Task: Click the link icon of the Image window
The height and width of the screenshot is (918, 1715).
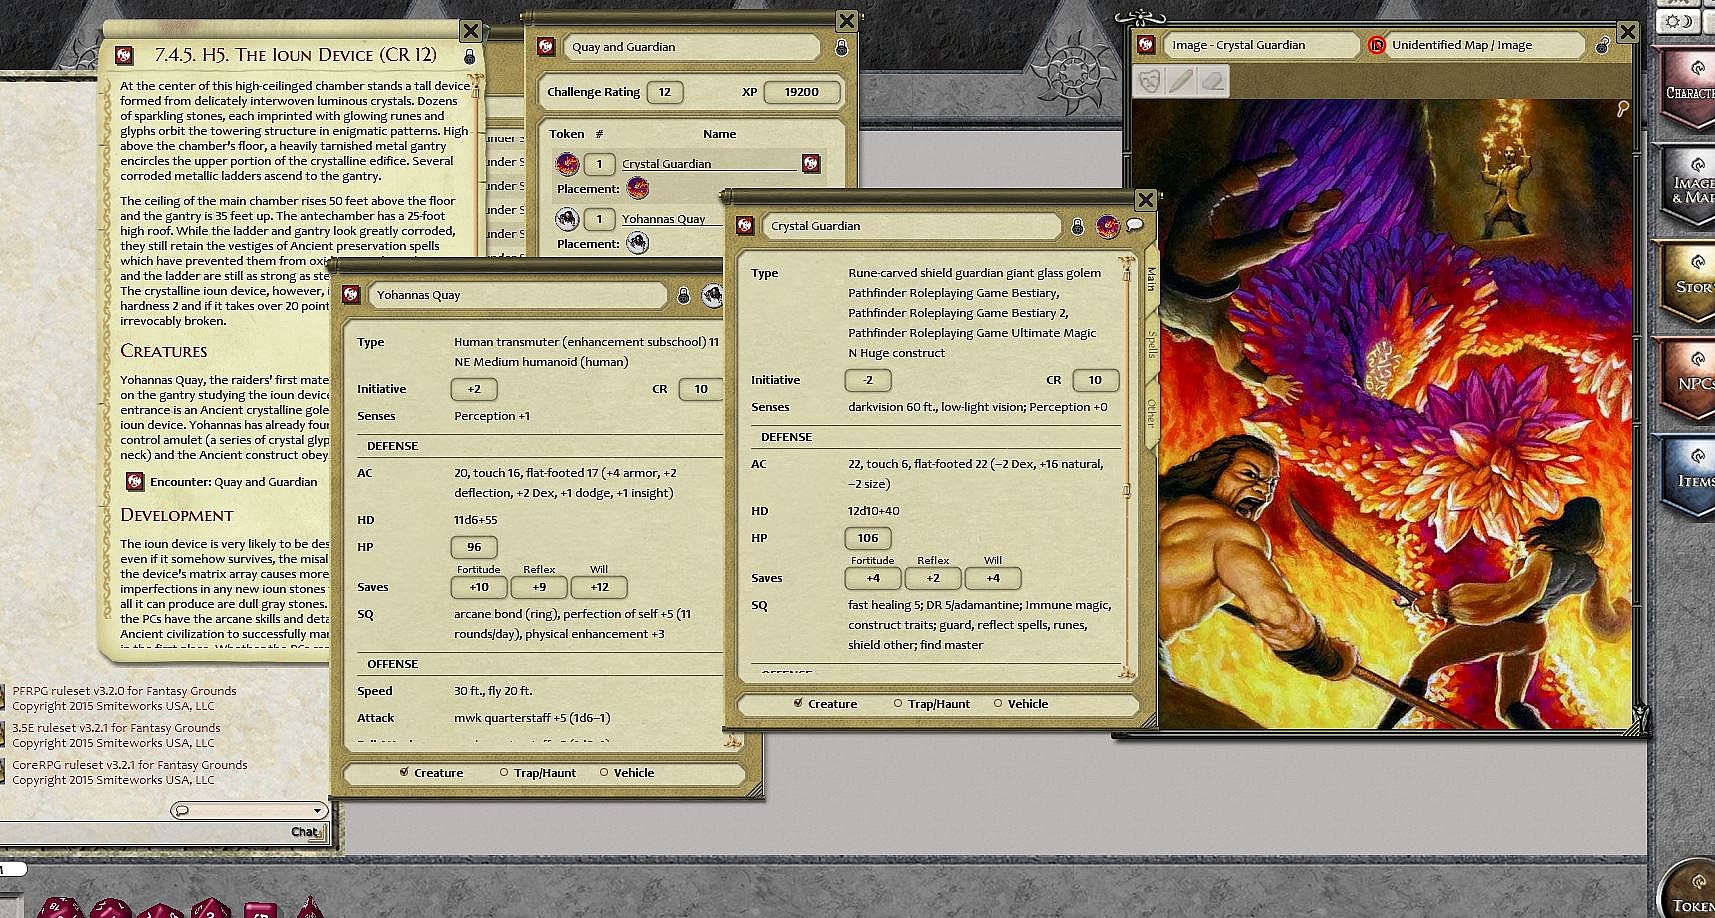Action: tap(1147, 45)
